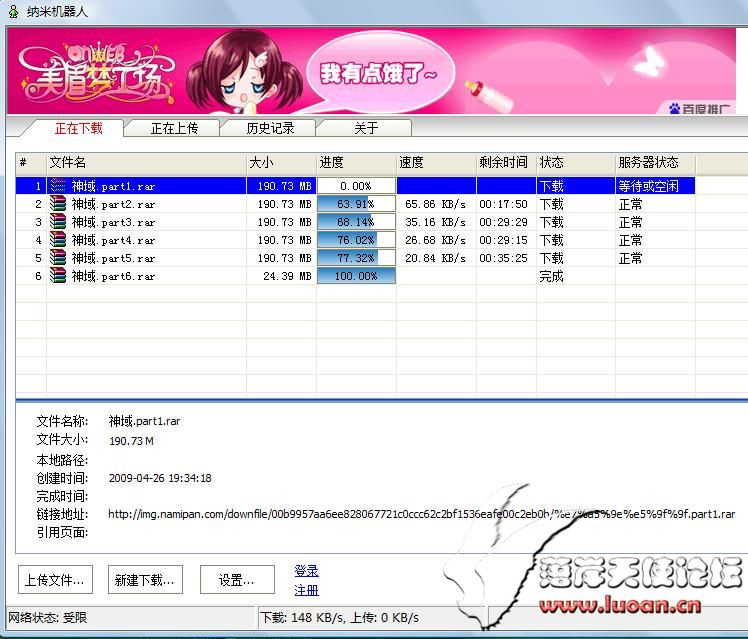Click the 注册 link
The width and height of the screenshot is (748, 639).
pos(307,590)
